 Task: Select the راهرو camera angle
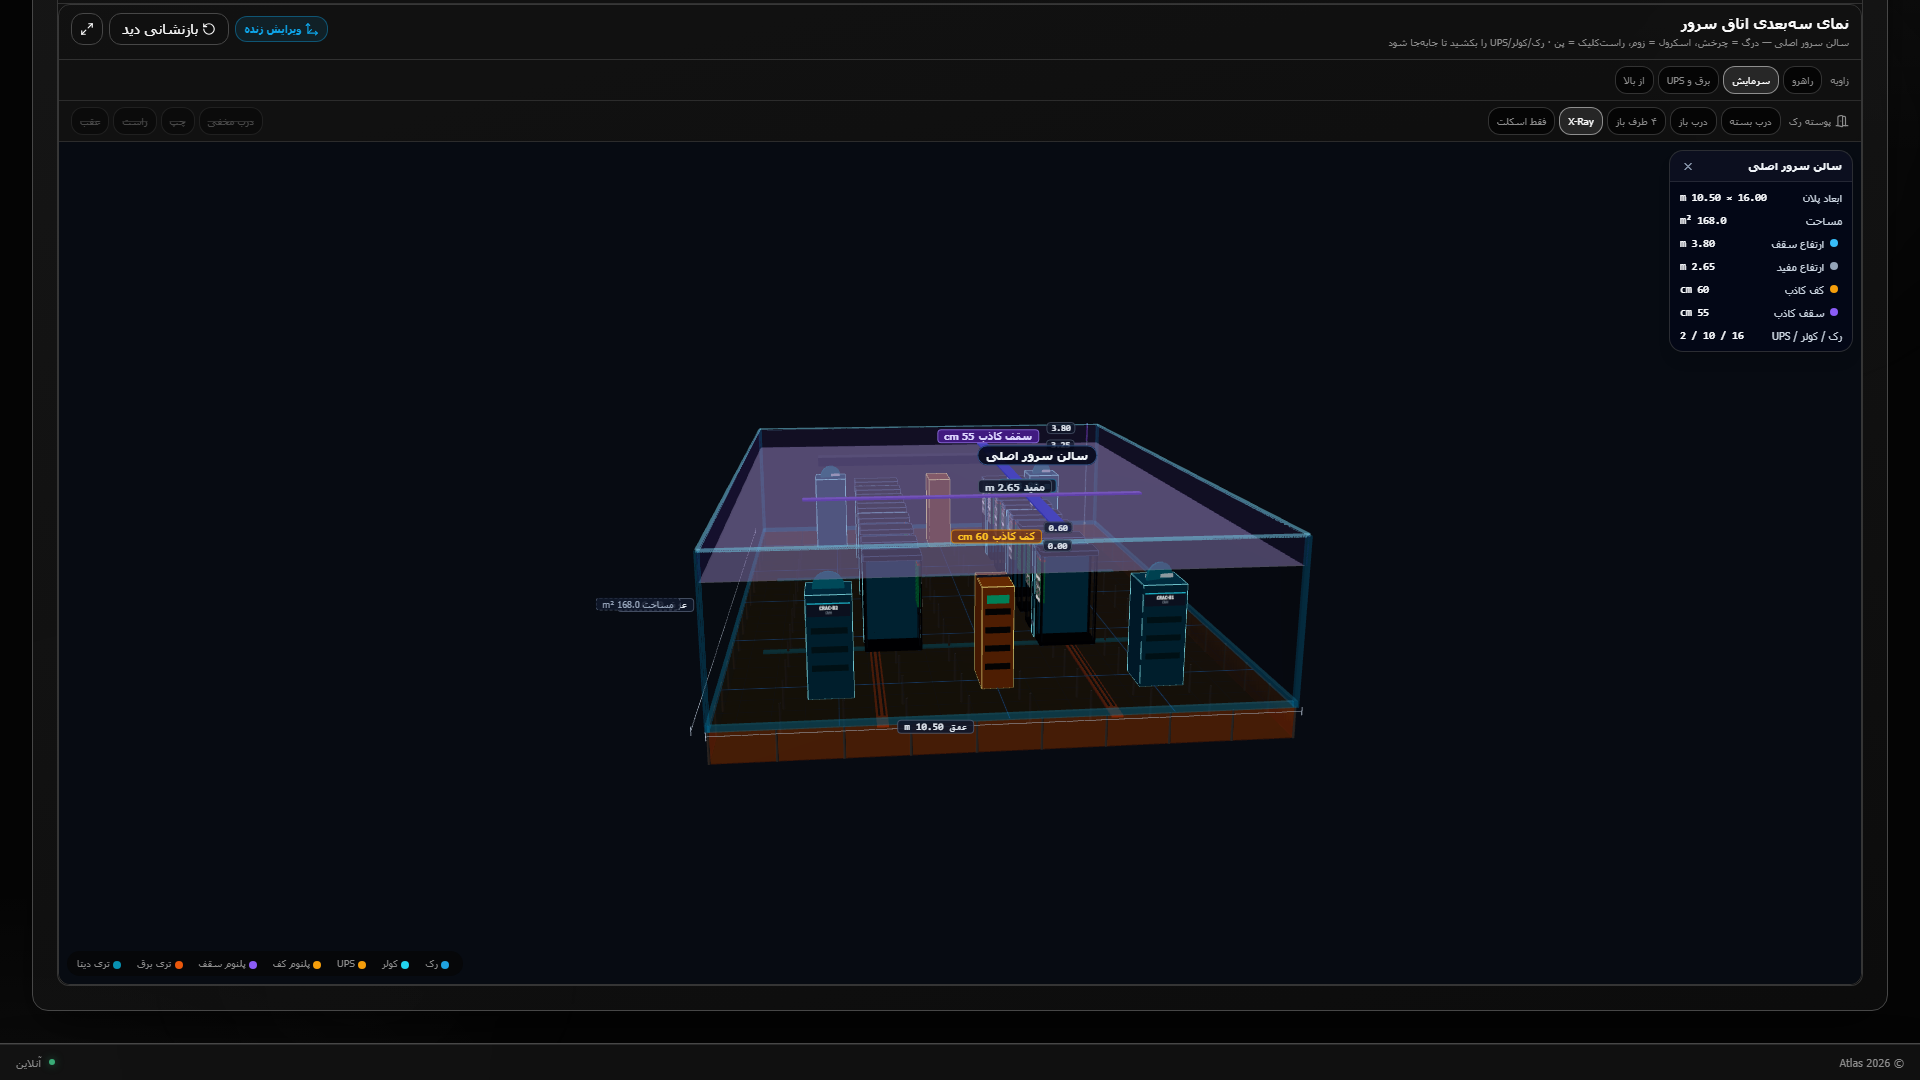pos(1802,81)
